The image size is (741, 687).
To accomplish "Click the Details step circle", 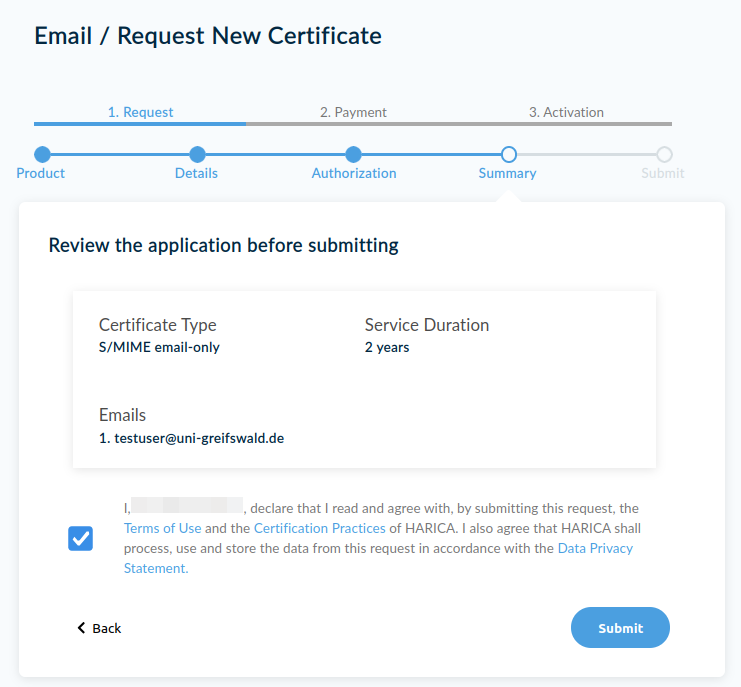I will click(197, 155).
